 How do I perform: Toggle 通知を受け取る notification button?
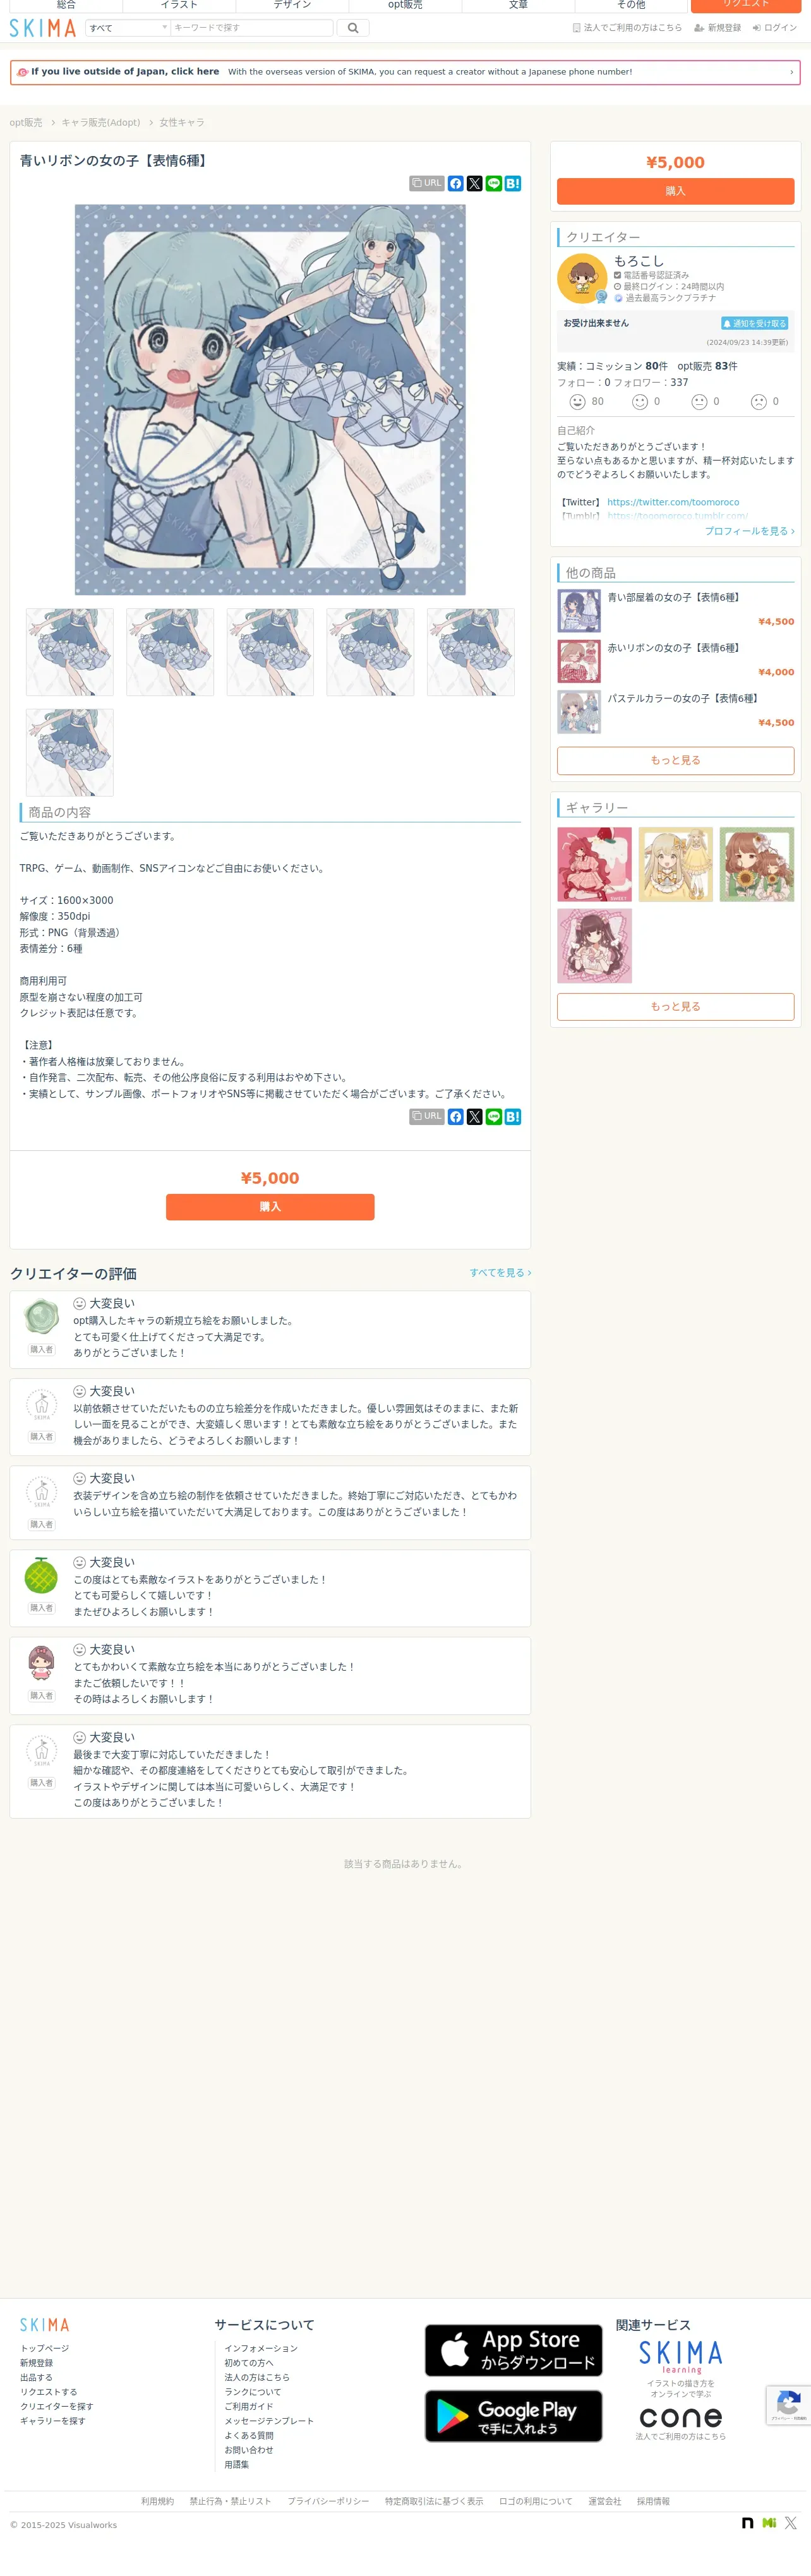755,324
